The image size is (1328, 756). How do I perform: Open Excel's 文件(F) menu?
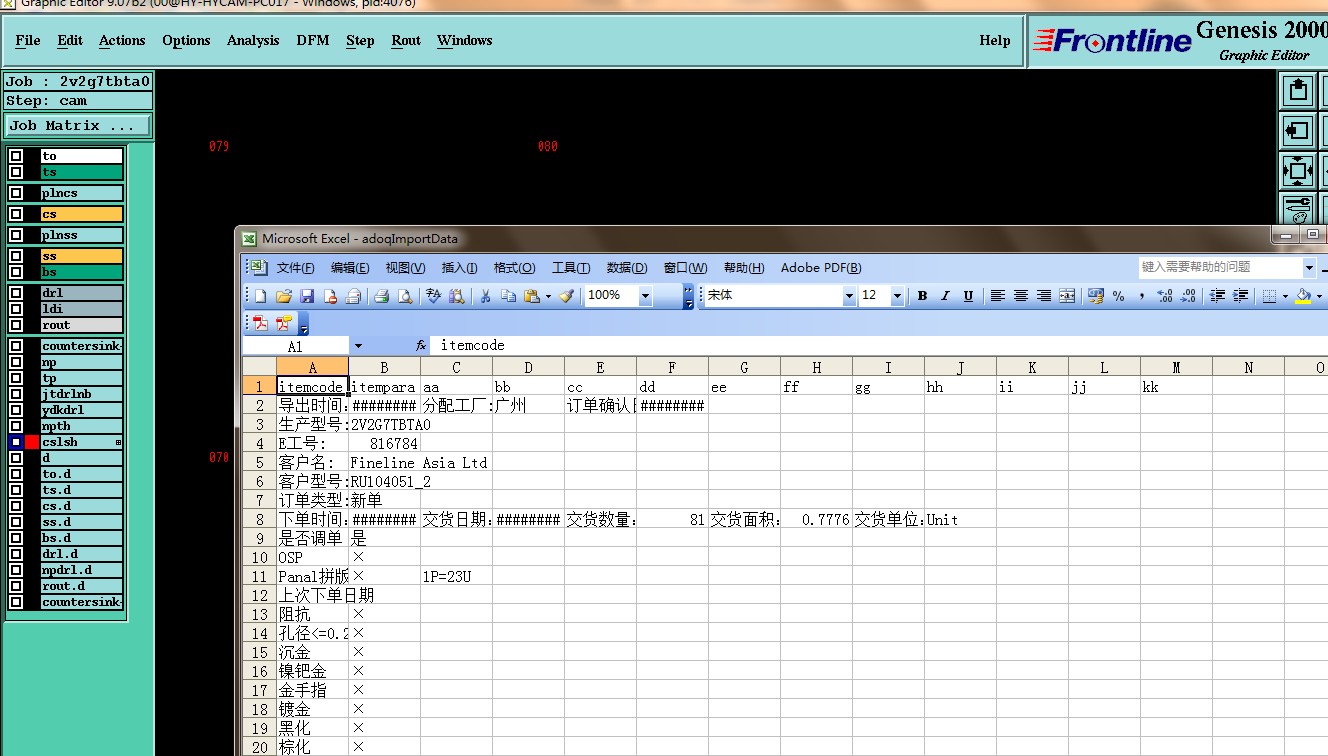[x=296, y=268]
